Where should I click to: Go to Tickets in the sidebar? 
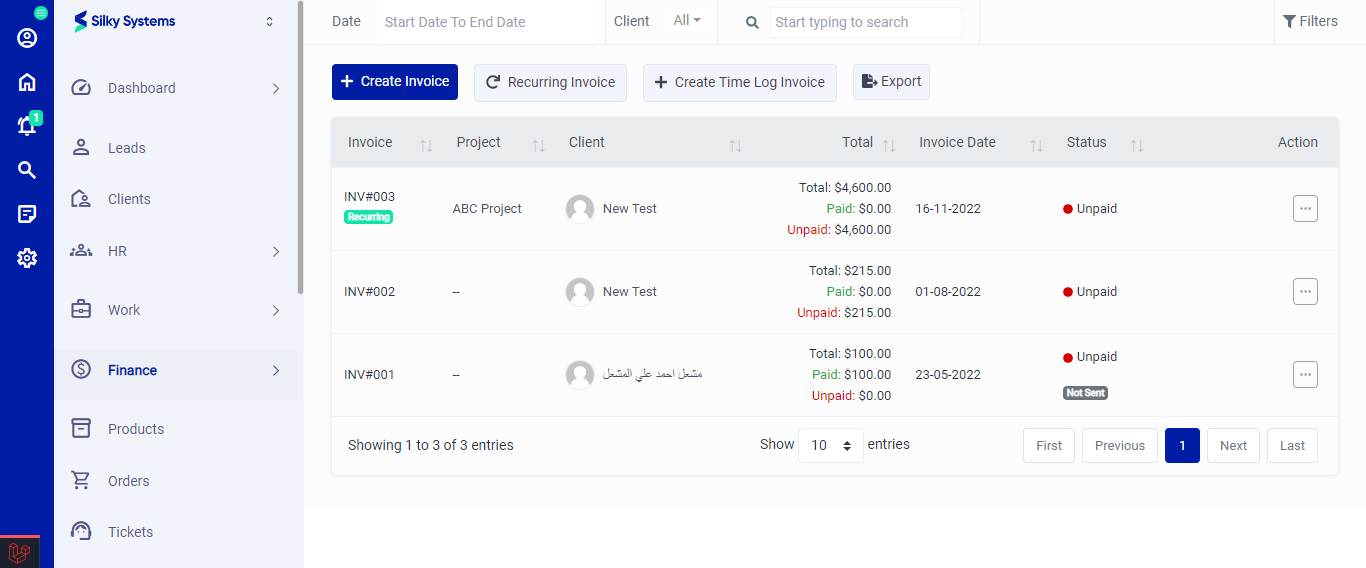tap(130, 532)
